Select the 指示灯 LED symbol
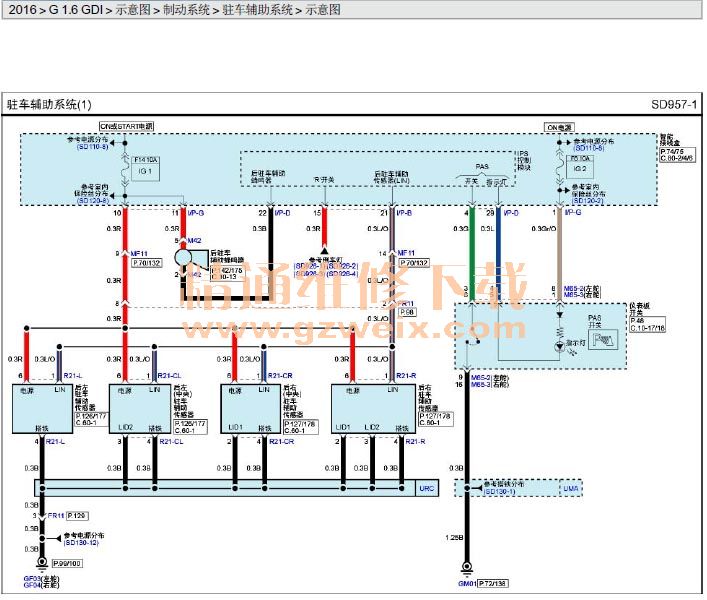The width and height of the screenshot is (707, 600). point(560,346)
